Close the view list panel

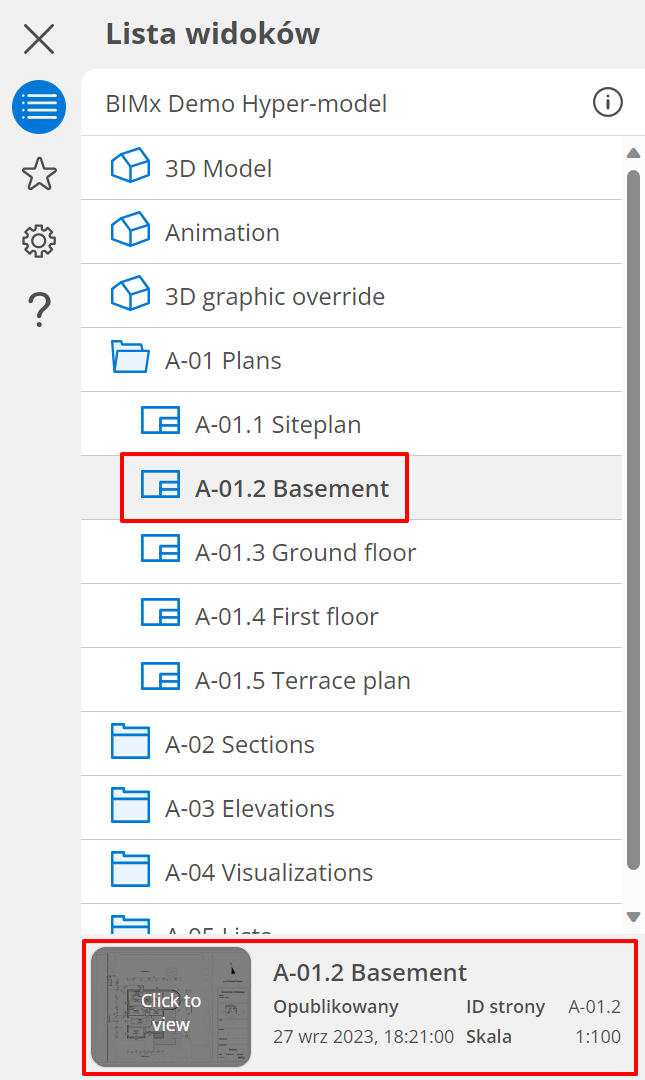point(39,39)
